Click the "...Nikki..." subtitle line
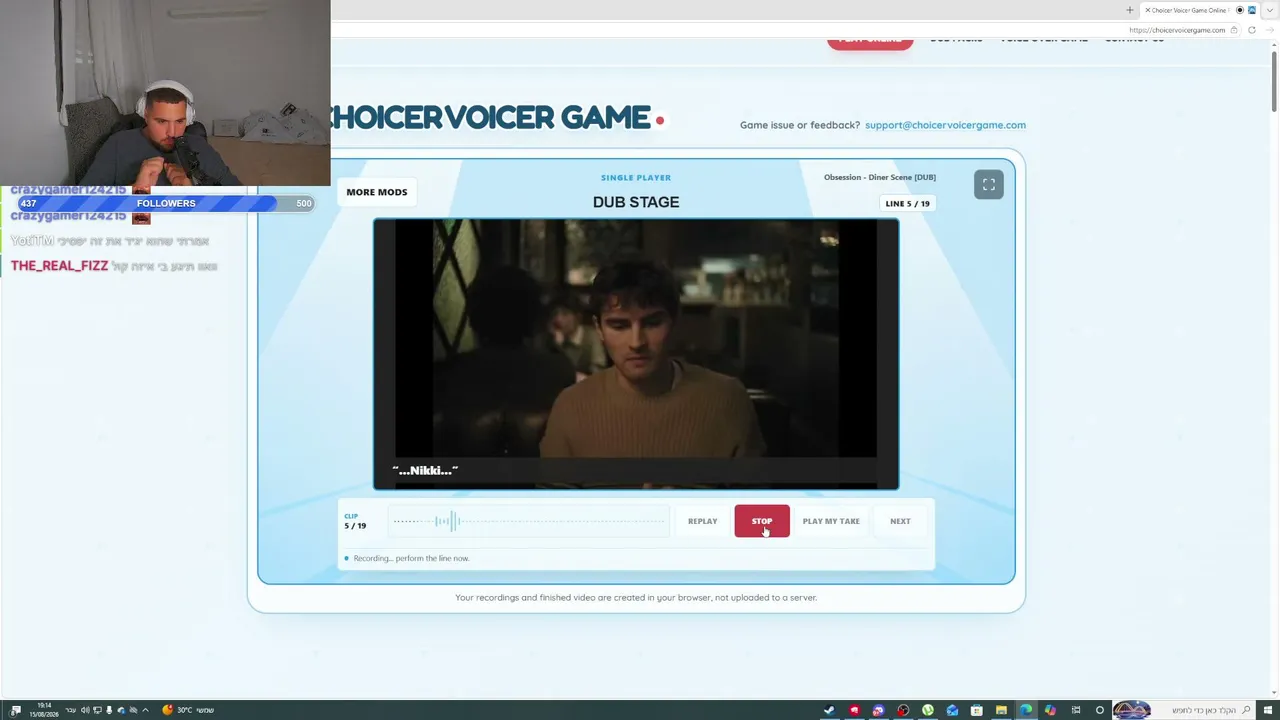 click(x=425, y=470)
